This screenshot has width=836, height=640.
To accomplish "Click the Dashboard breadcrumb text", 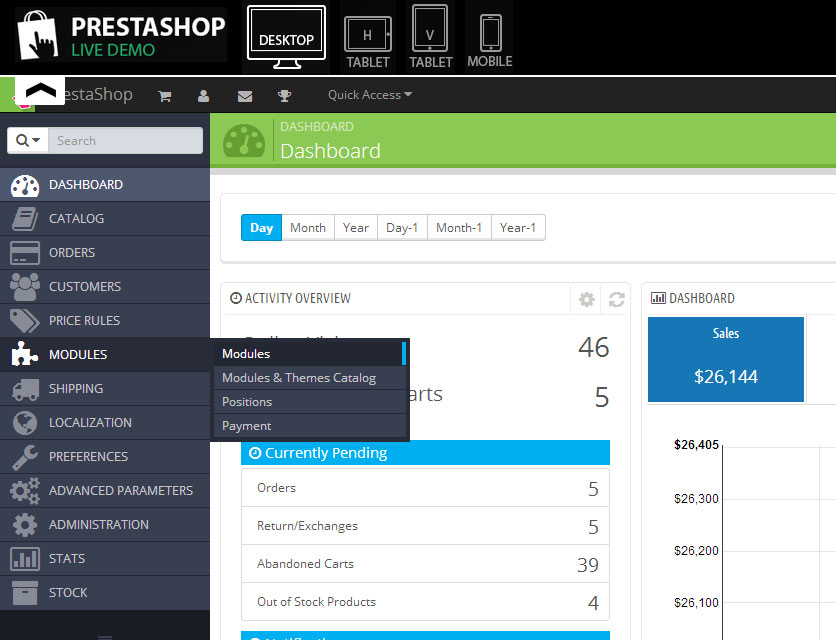I will click(x=317, y=126).
